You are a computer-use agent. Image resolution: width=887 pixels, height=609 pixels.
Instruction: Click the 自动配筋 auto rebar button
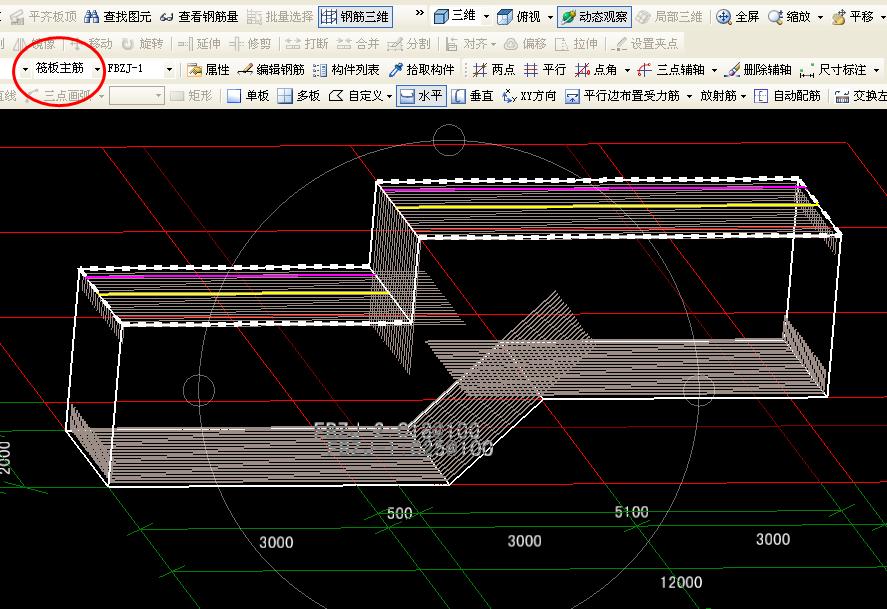coord(787,96)
